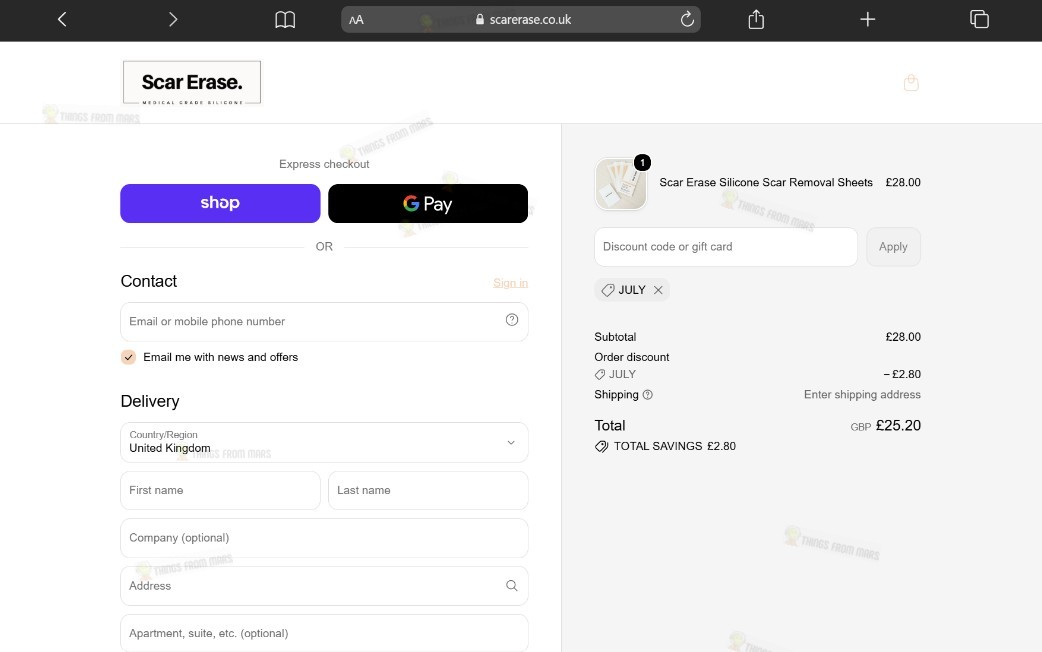Pay with the Shop Pay button
1042x652 pixels.
point(220,203)
